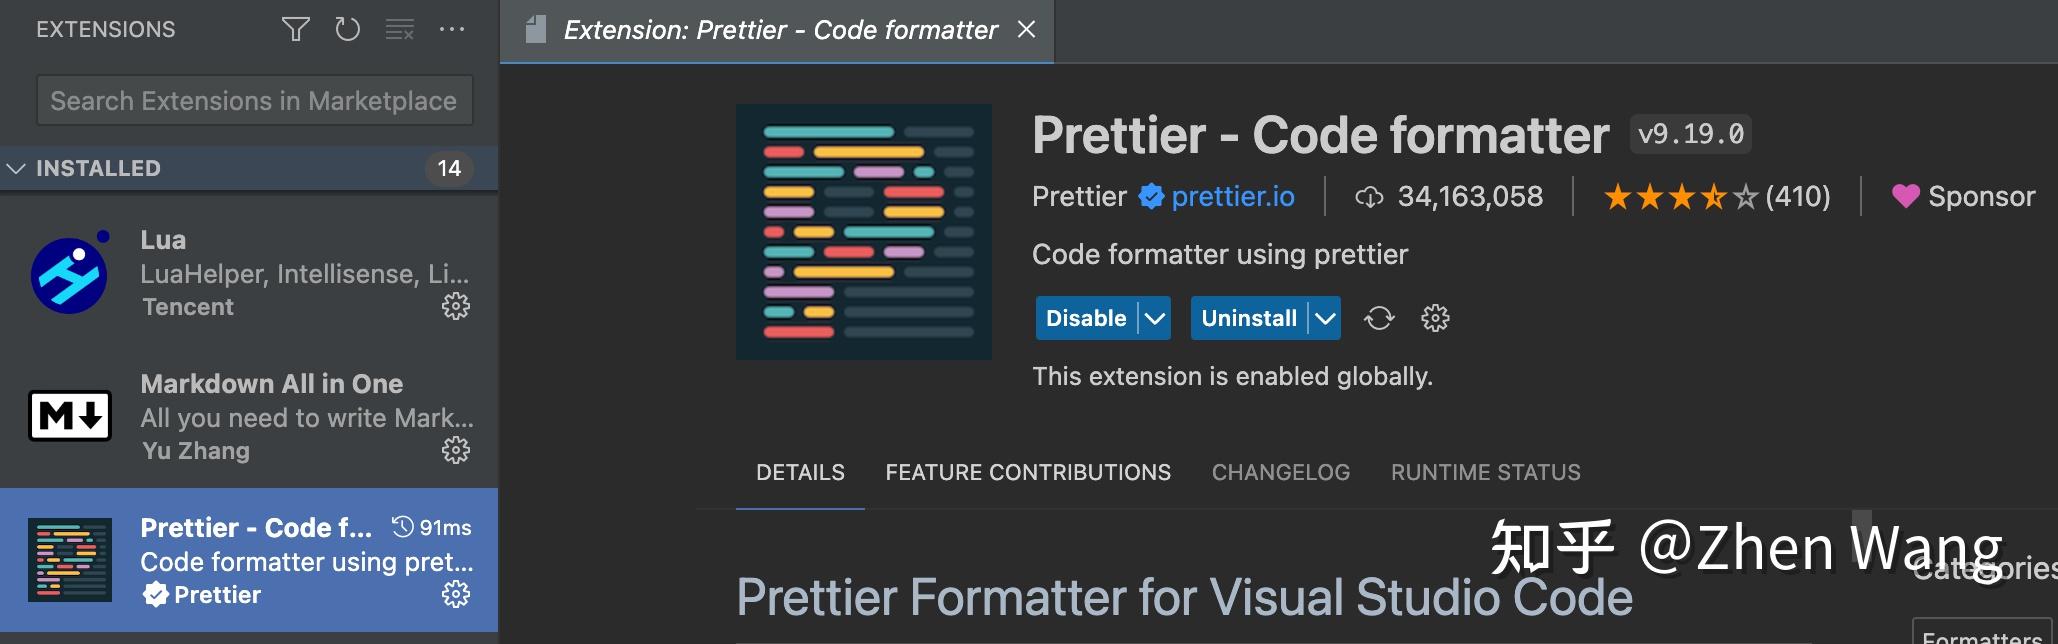Collapse the INSTALLED extensions section
This screenshot has width=2058, height=644.
point(15,168)
